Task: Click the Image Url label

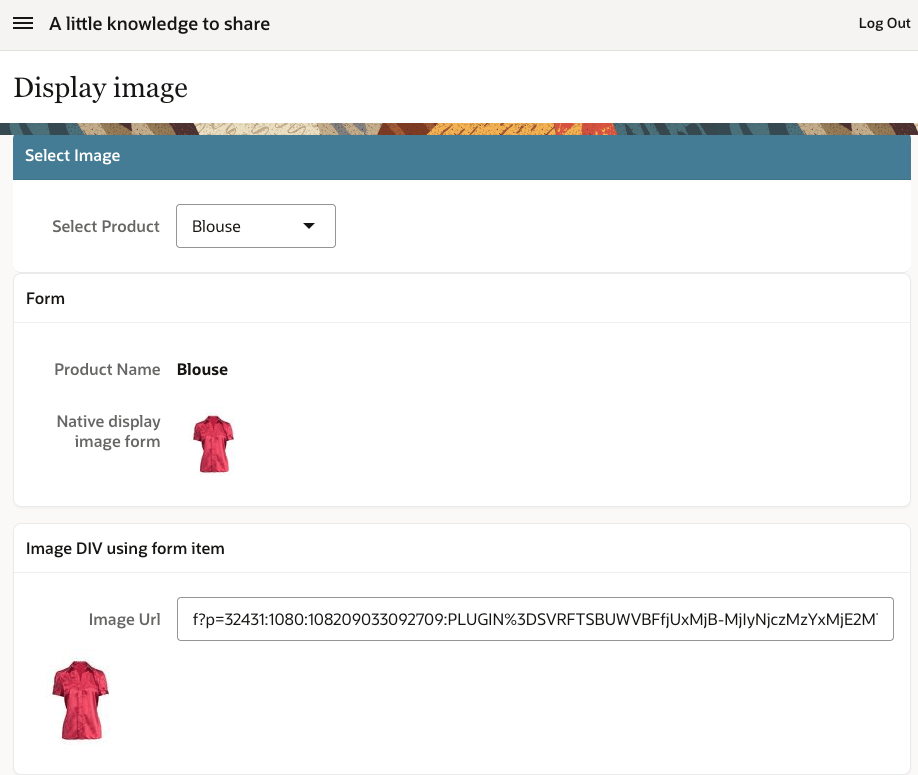Action: 124,620
